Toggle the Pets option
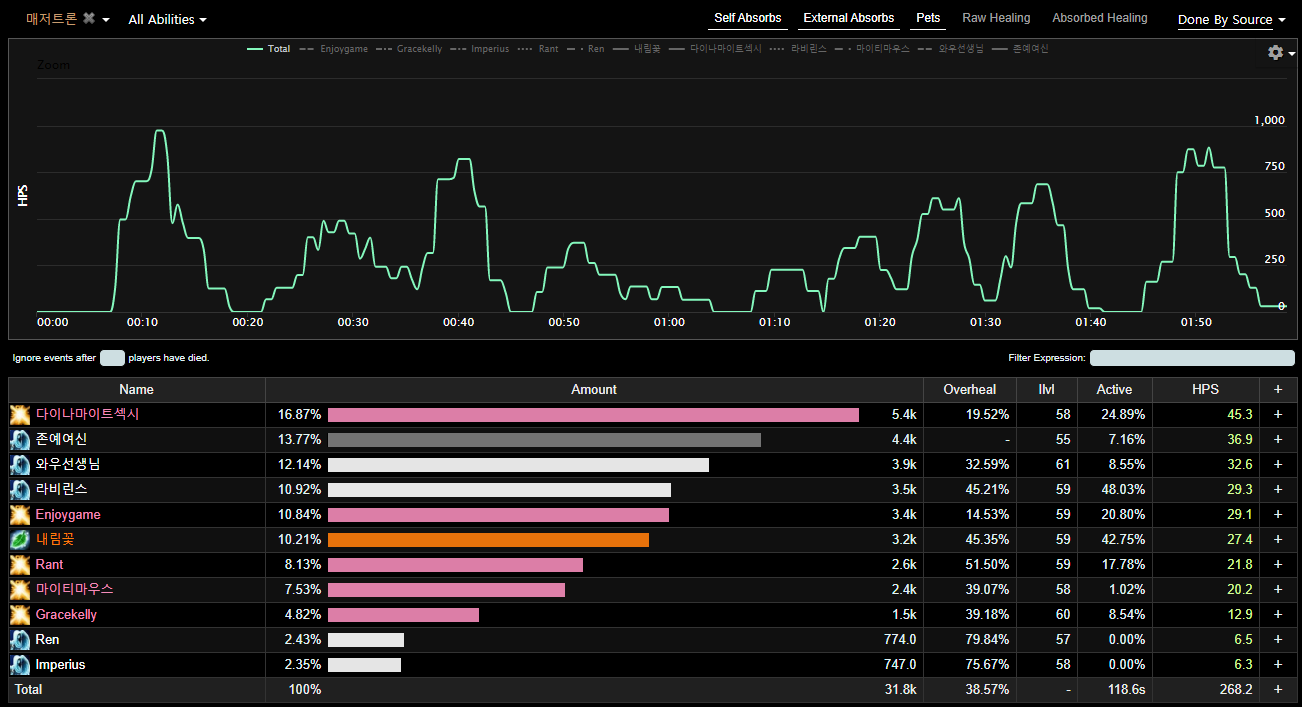 (x=928, y=18)
